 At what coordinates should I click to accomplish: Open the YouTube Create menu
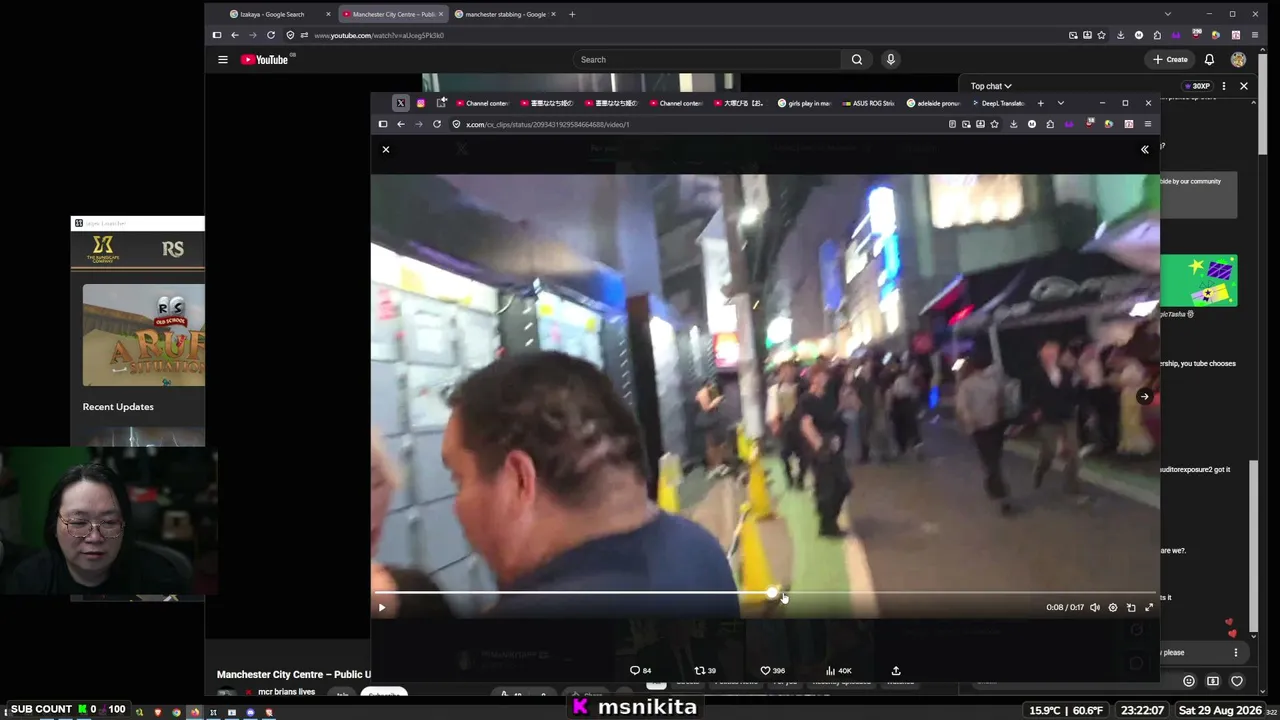coord(1170,60)
